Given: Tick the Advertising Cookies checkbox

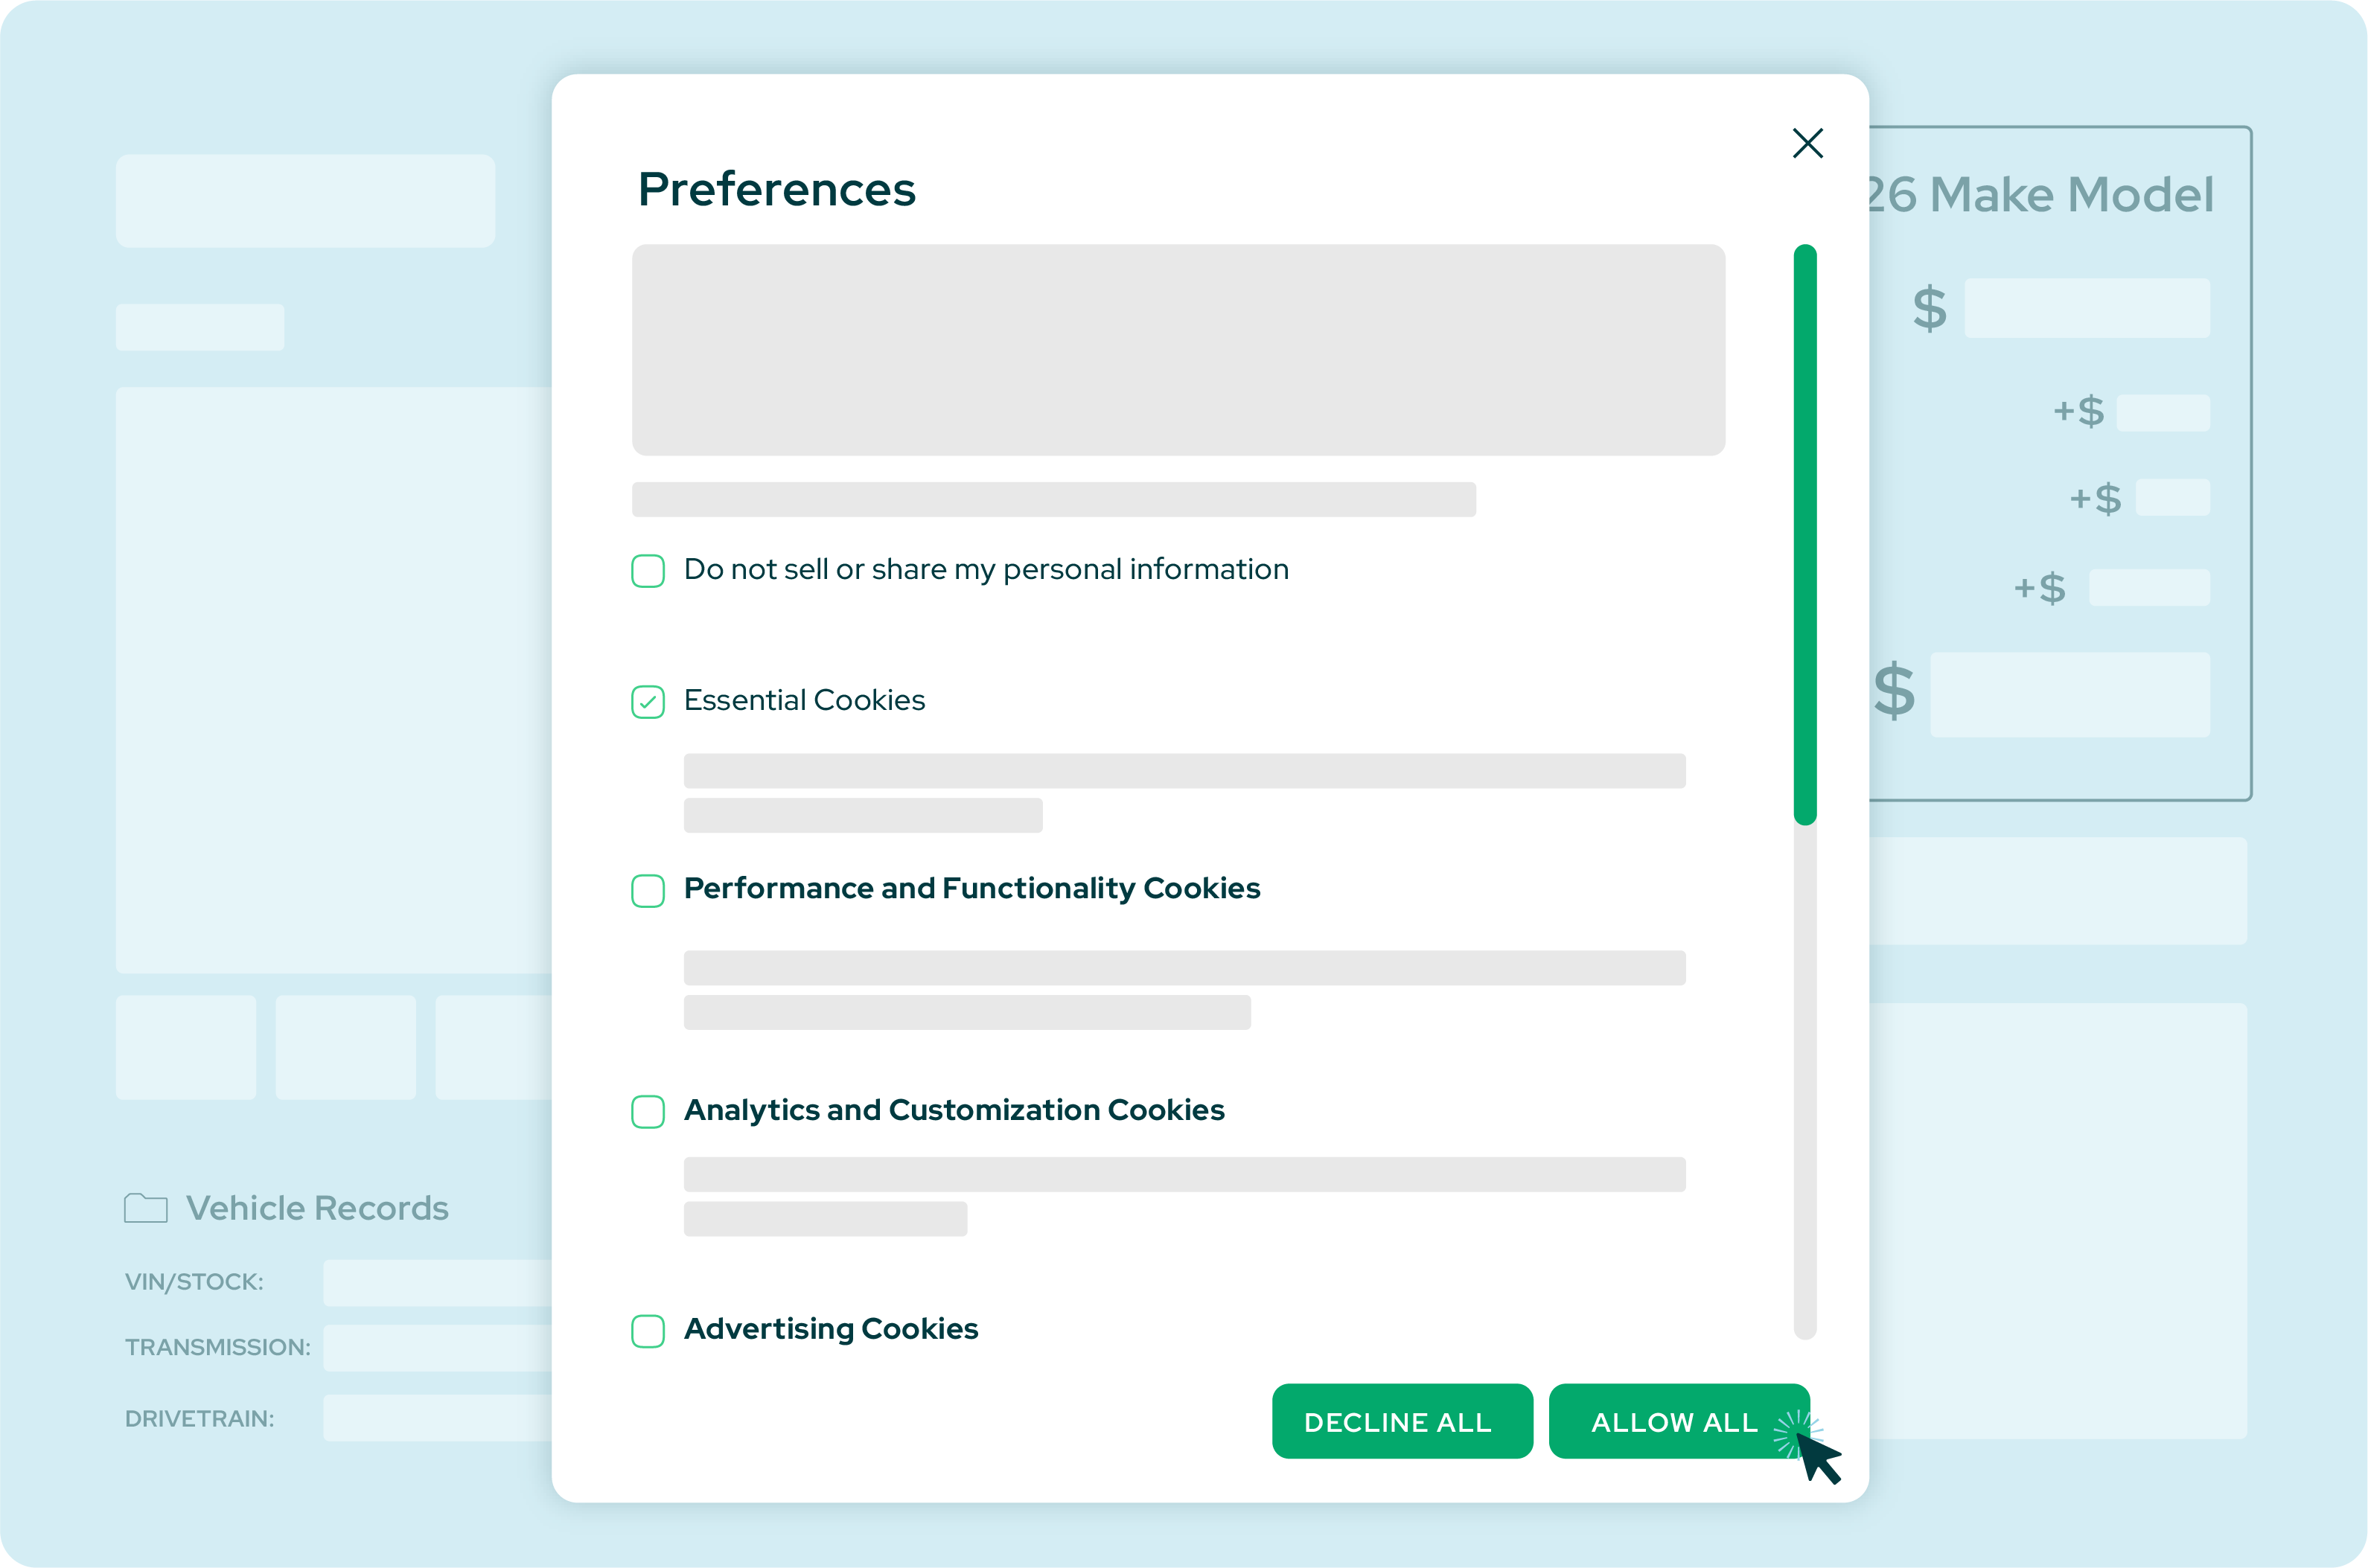Looking at the screenshot, I should [648, 1330].
